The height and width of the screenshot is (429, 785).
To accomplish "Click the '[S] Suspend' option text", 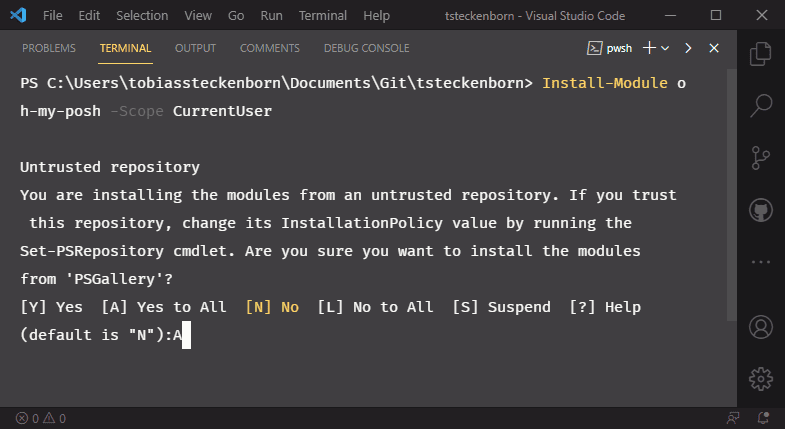I will pyautogui.click(x=501, y=307).
